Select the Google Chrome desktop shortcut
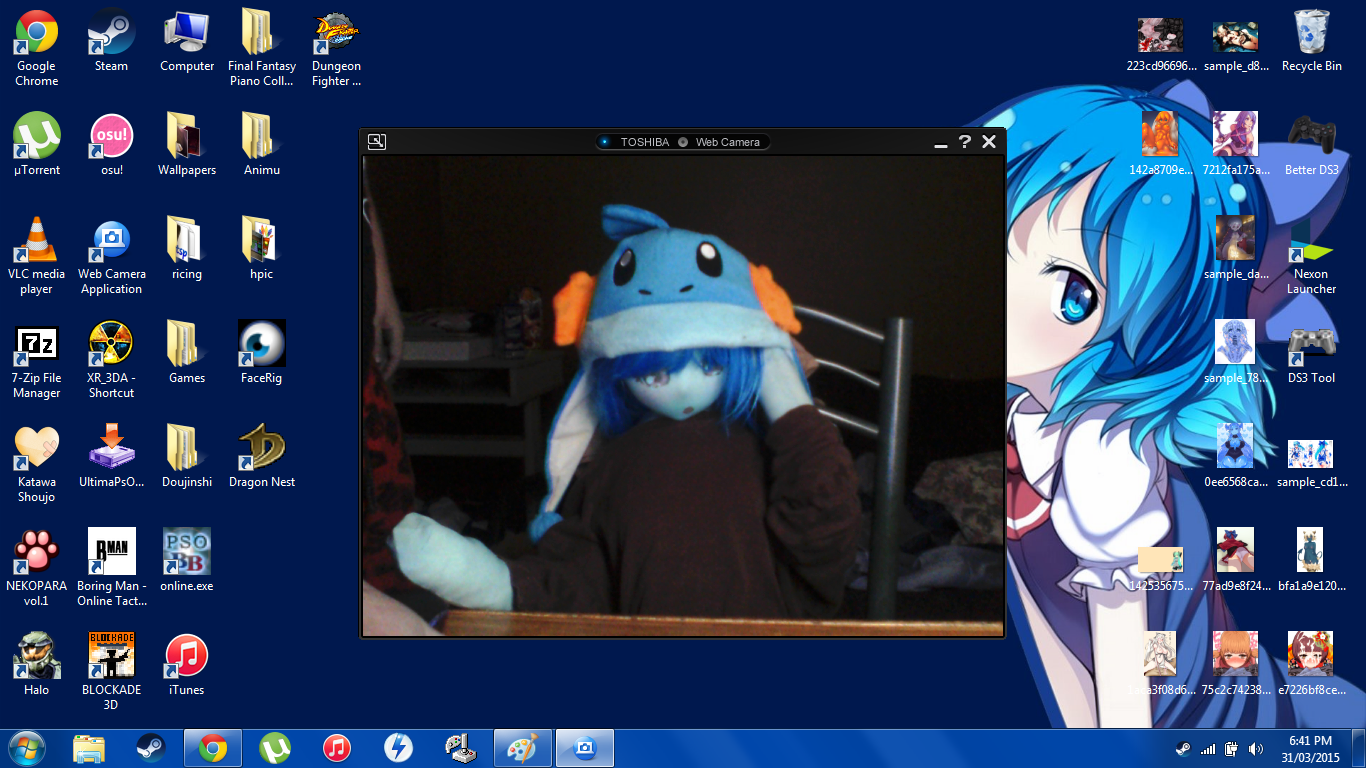 [x=37, y=49]
